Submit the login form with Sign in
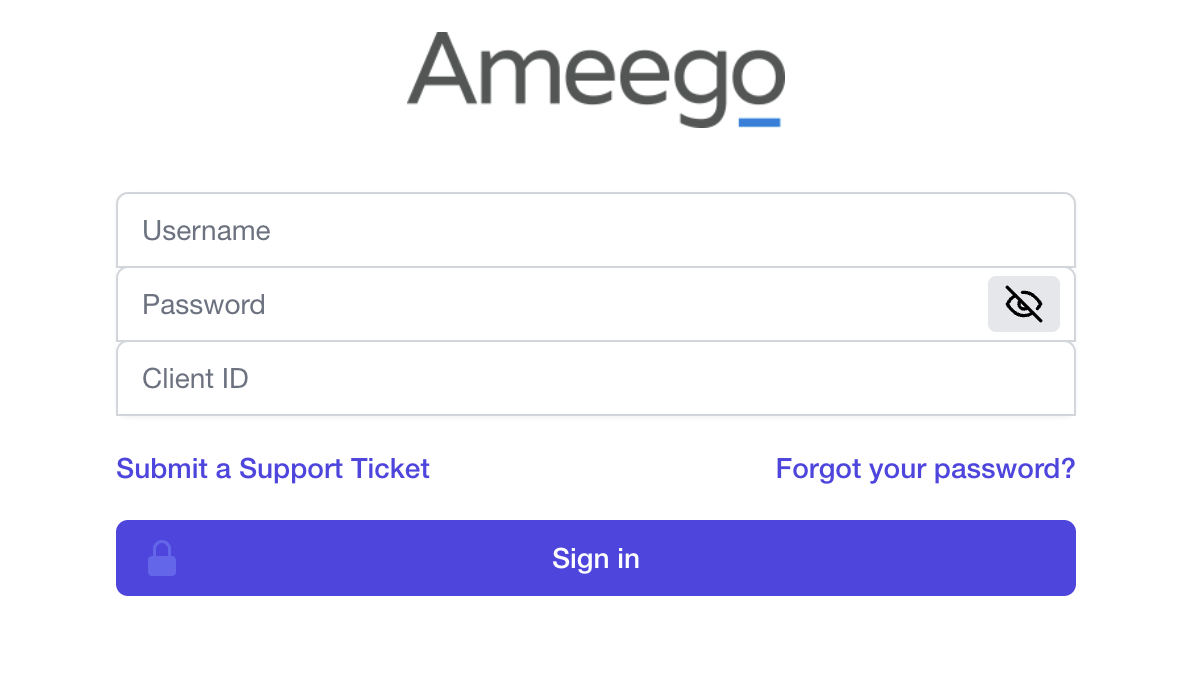1178x676 pixels. (595, 558)
